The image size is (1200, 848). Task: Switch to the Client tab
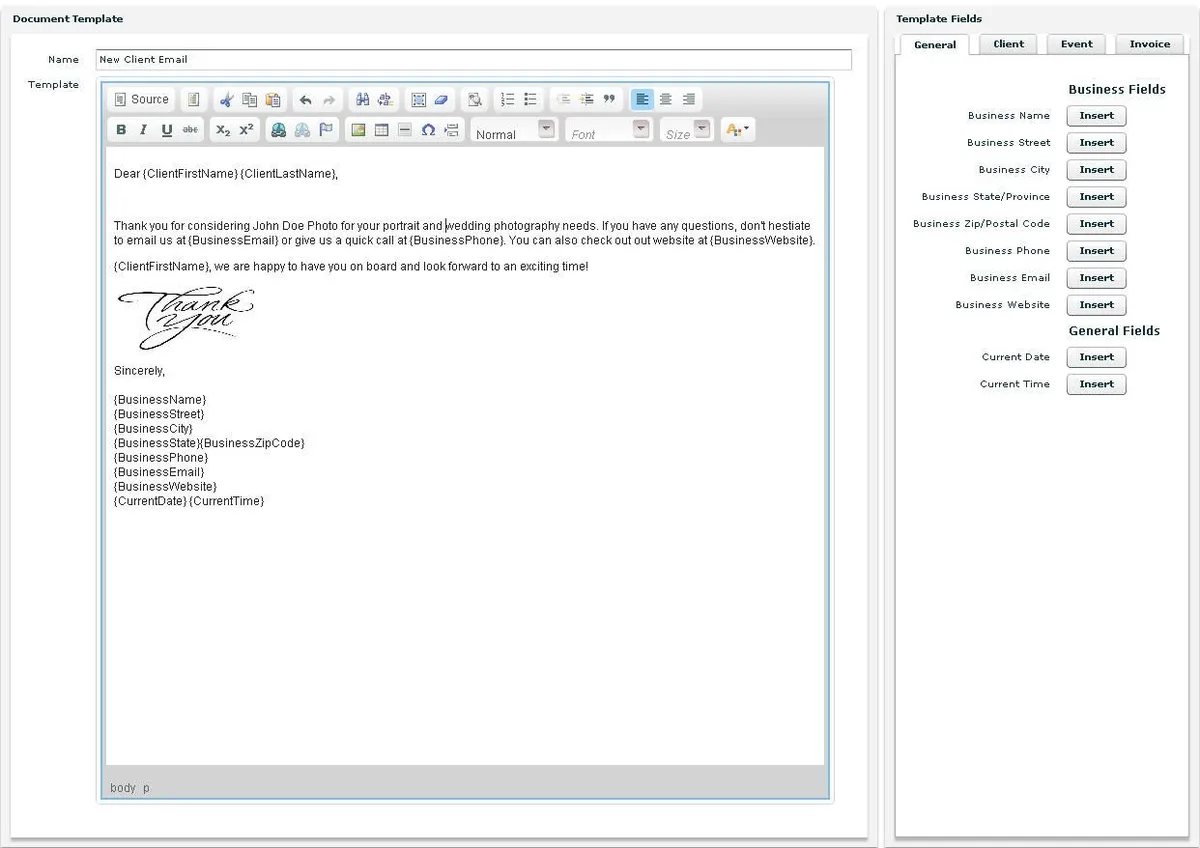click(x=1008, y=44)
